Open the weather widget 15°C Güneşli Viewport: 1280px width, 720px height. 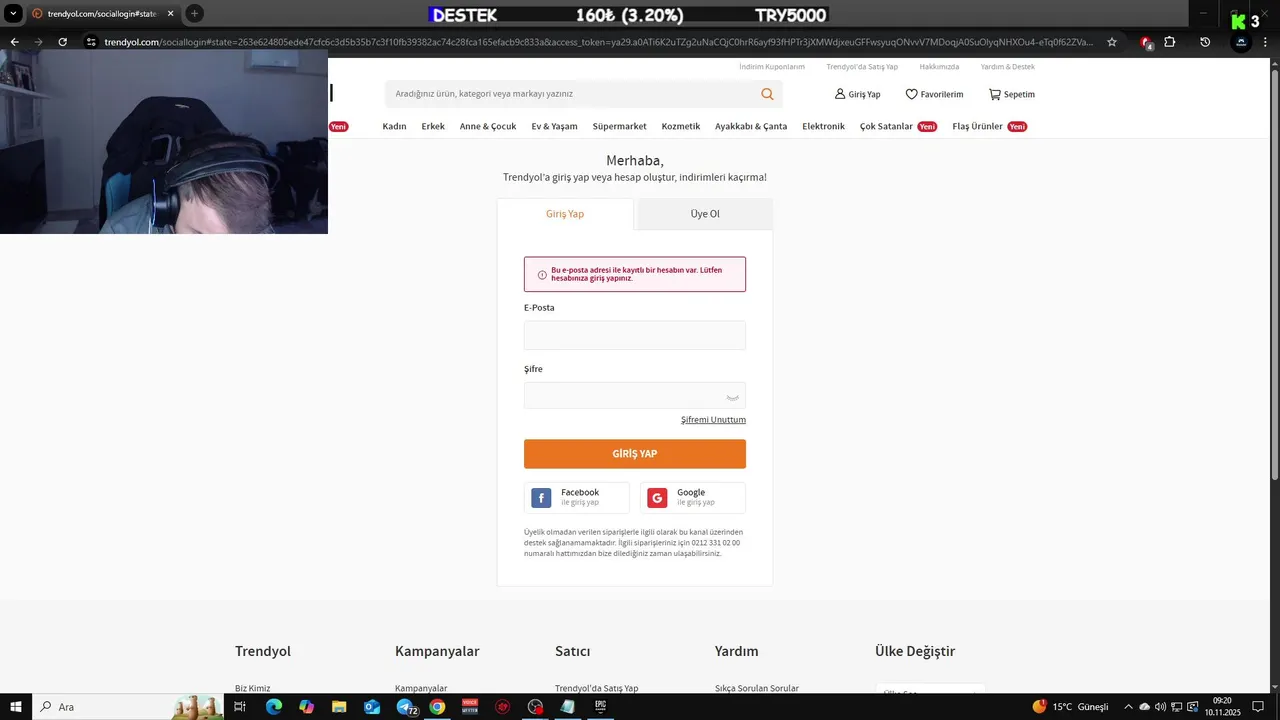(x=1071, y=707)
